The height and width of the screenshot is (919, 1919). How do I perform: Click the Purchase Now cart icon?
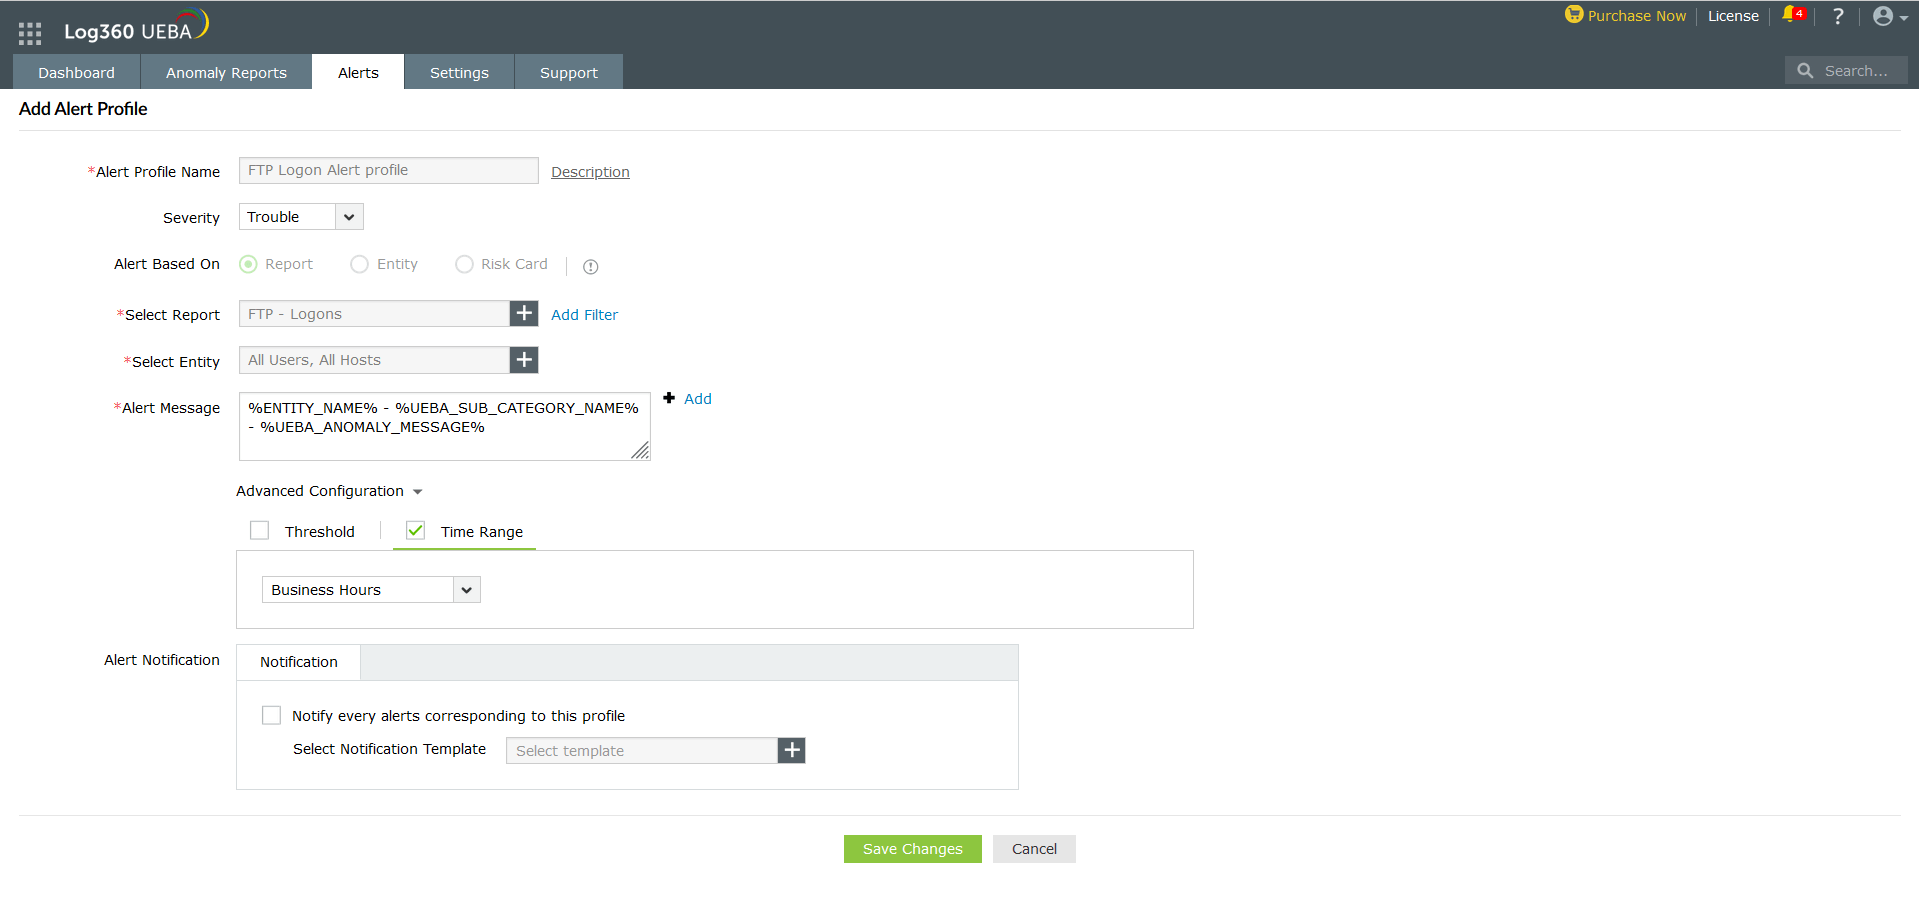click(1573, 15)
